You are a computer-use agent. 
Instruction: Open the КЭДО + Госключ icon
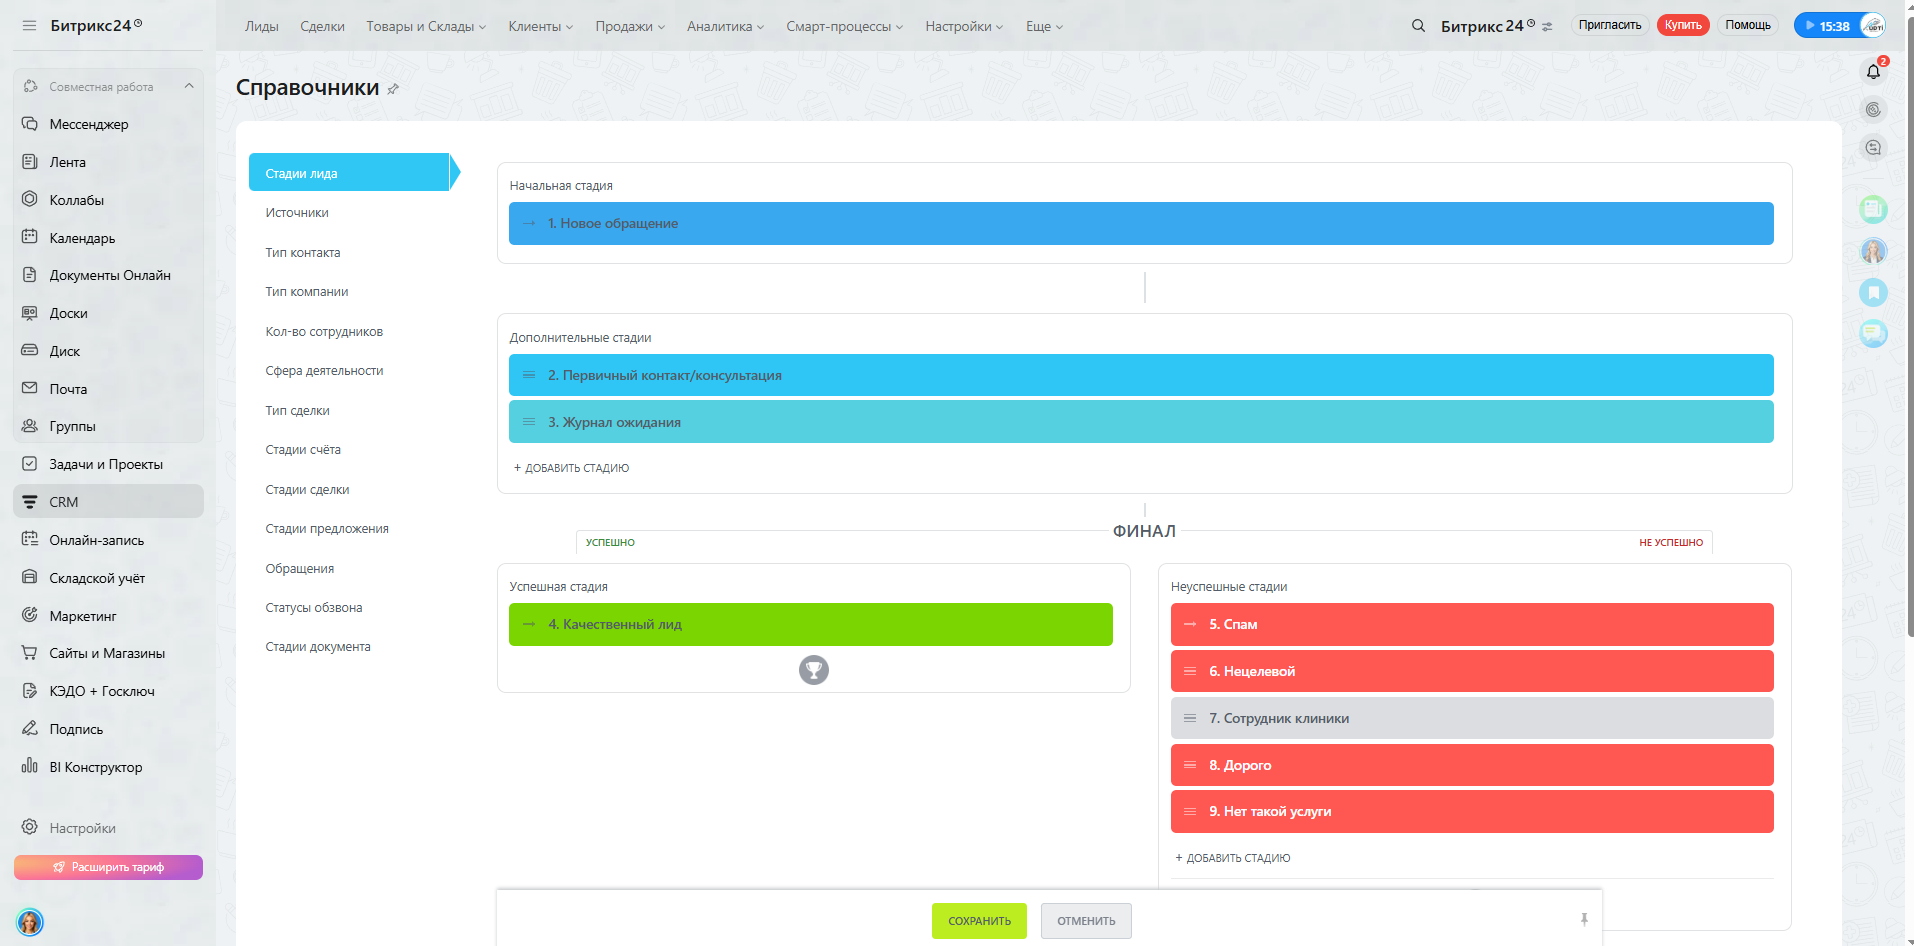coord(30,691)
